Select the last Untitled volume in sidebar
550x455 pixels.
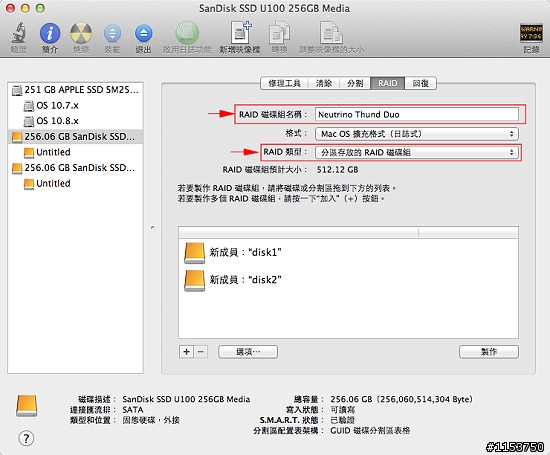tap(75, 183)
